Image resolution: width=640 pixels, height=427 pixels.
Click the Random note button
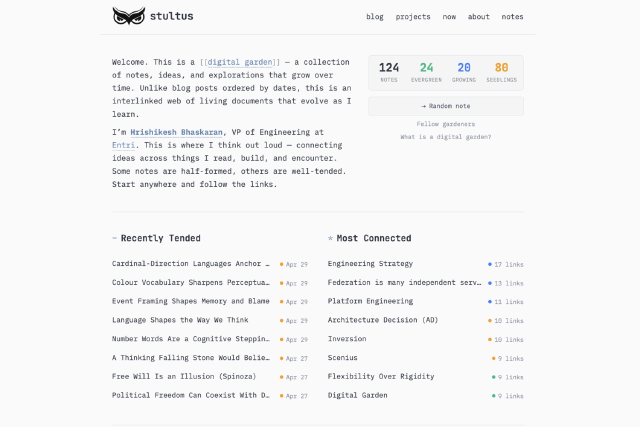click(446, 106)
